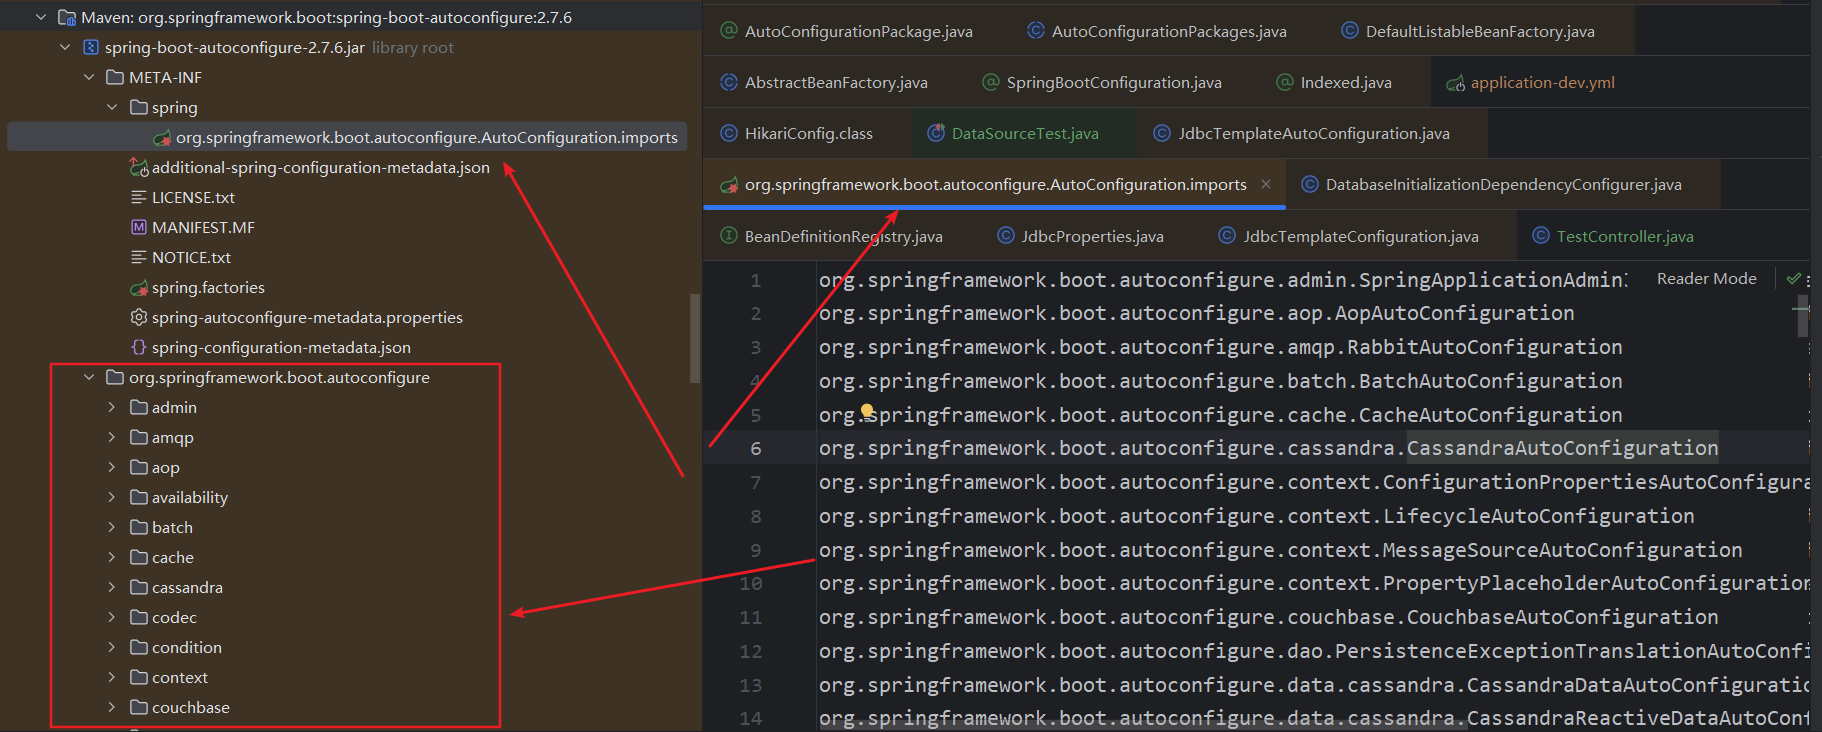Expand the couchbase folder
The height and width of the screenshot is (732, 1822).
click(x=112, y=707)
